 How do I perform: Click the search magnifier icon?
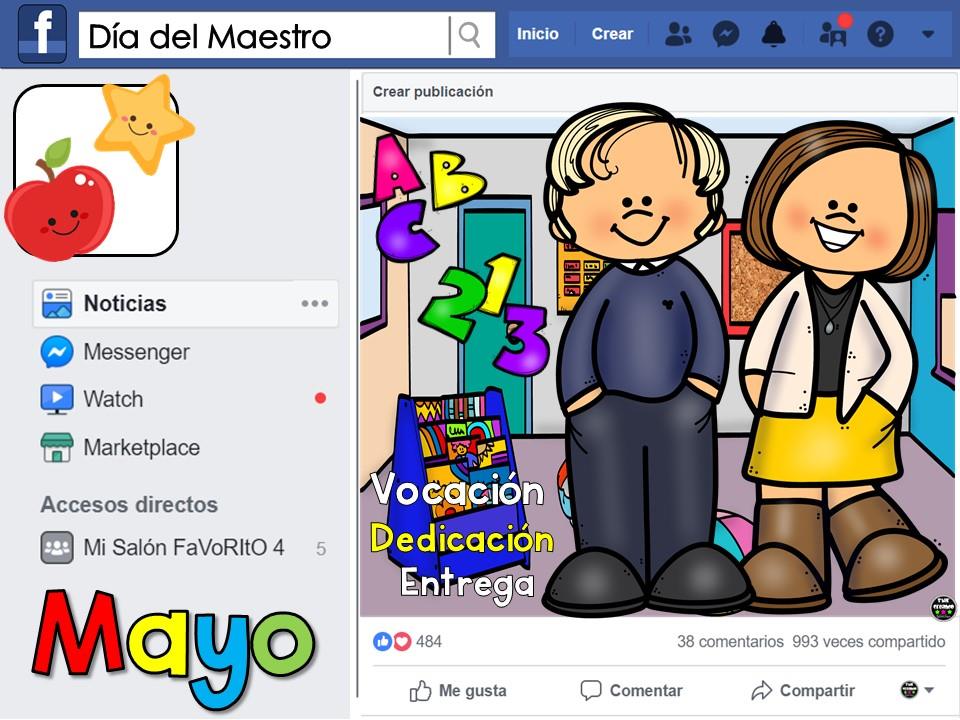coord(469,35)
